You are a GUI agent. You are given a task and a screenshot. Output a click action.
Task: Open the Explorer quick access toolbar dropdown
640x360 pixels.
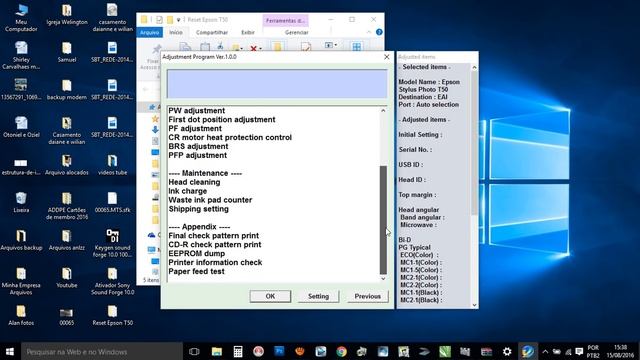pyautogui.click(x=178, y=20)
